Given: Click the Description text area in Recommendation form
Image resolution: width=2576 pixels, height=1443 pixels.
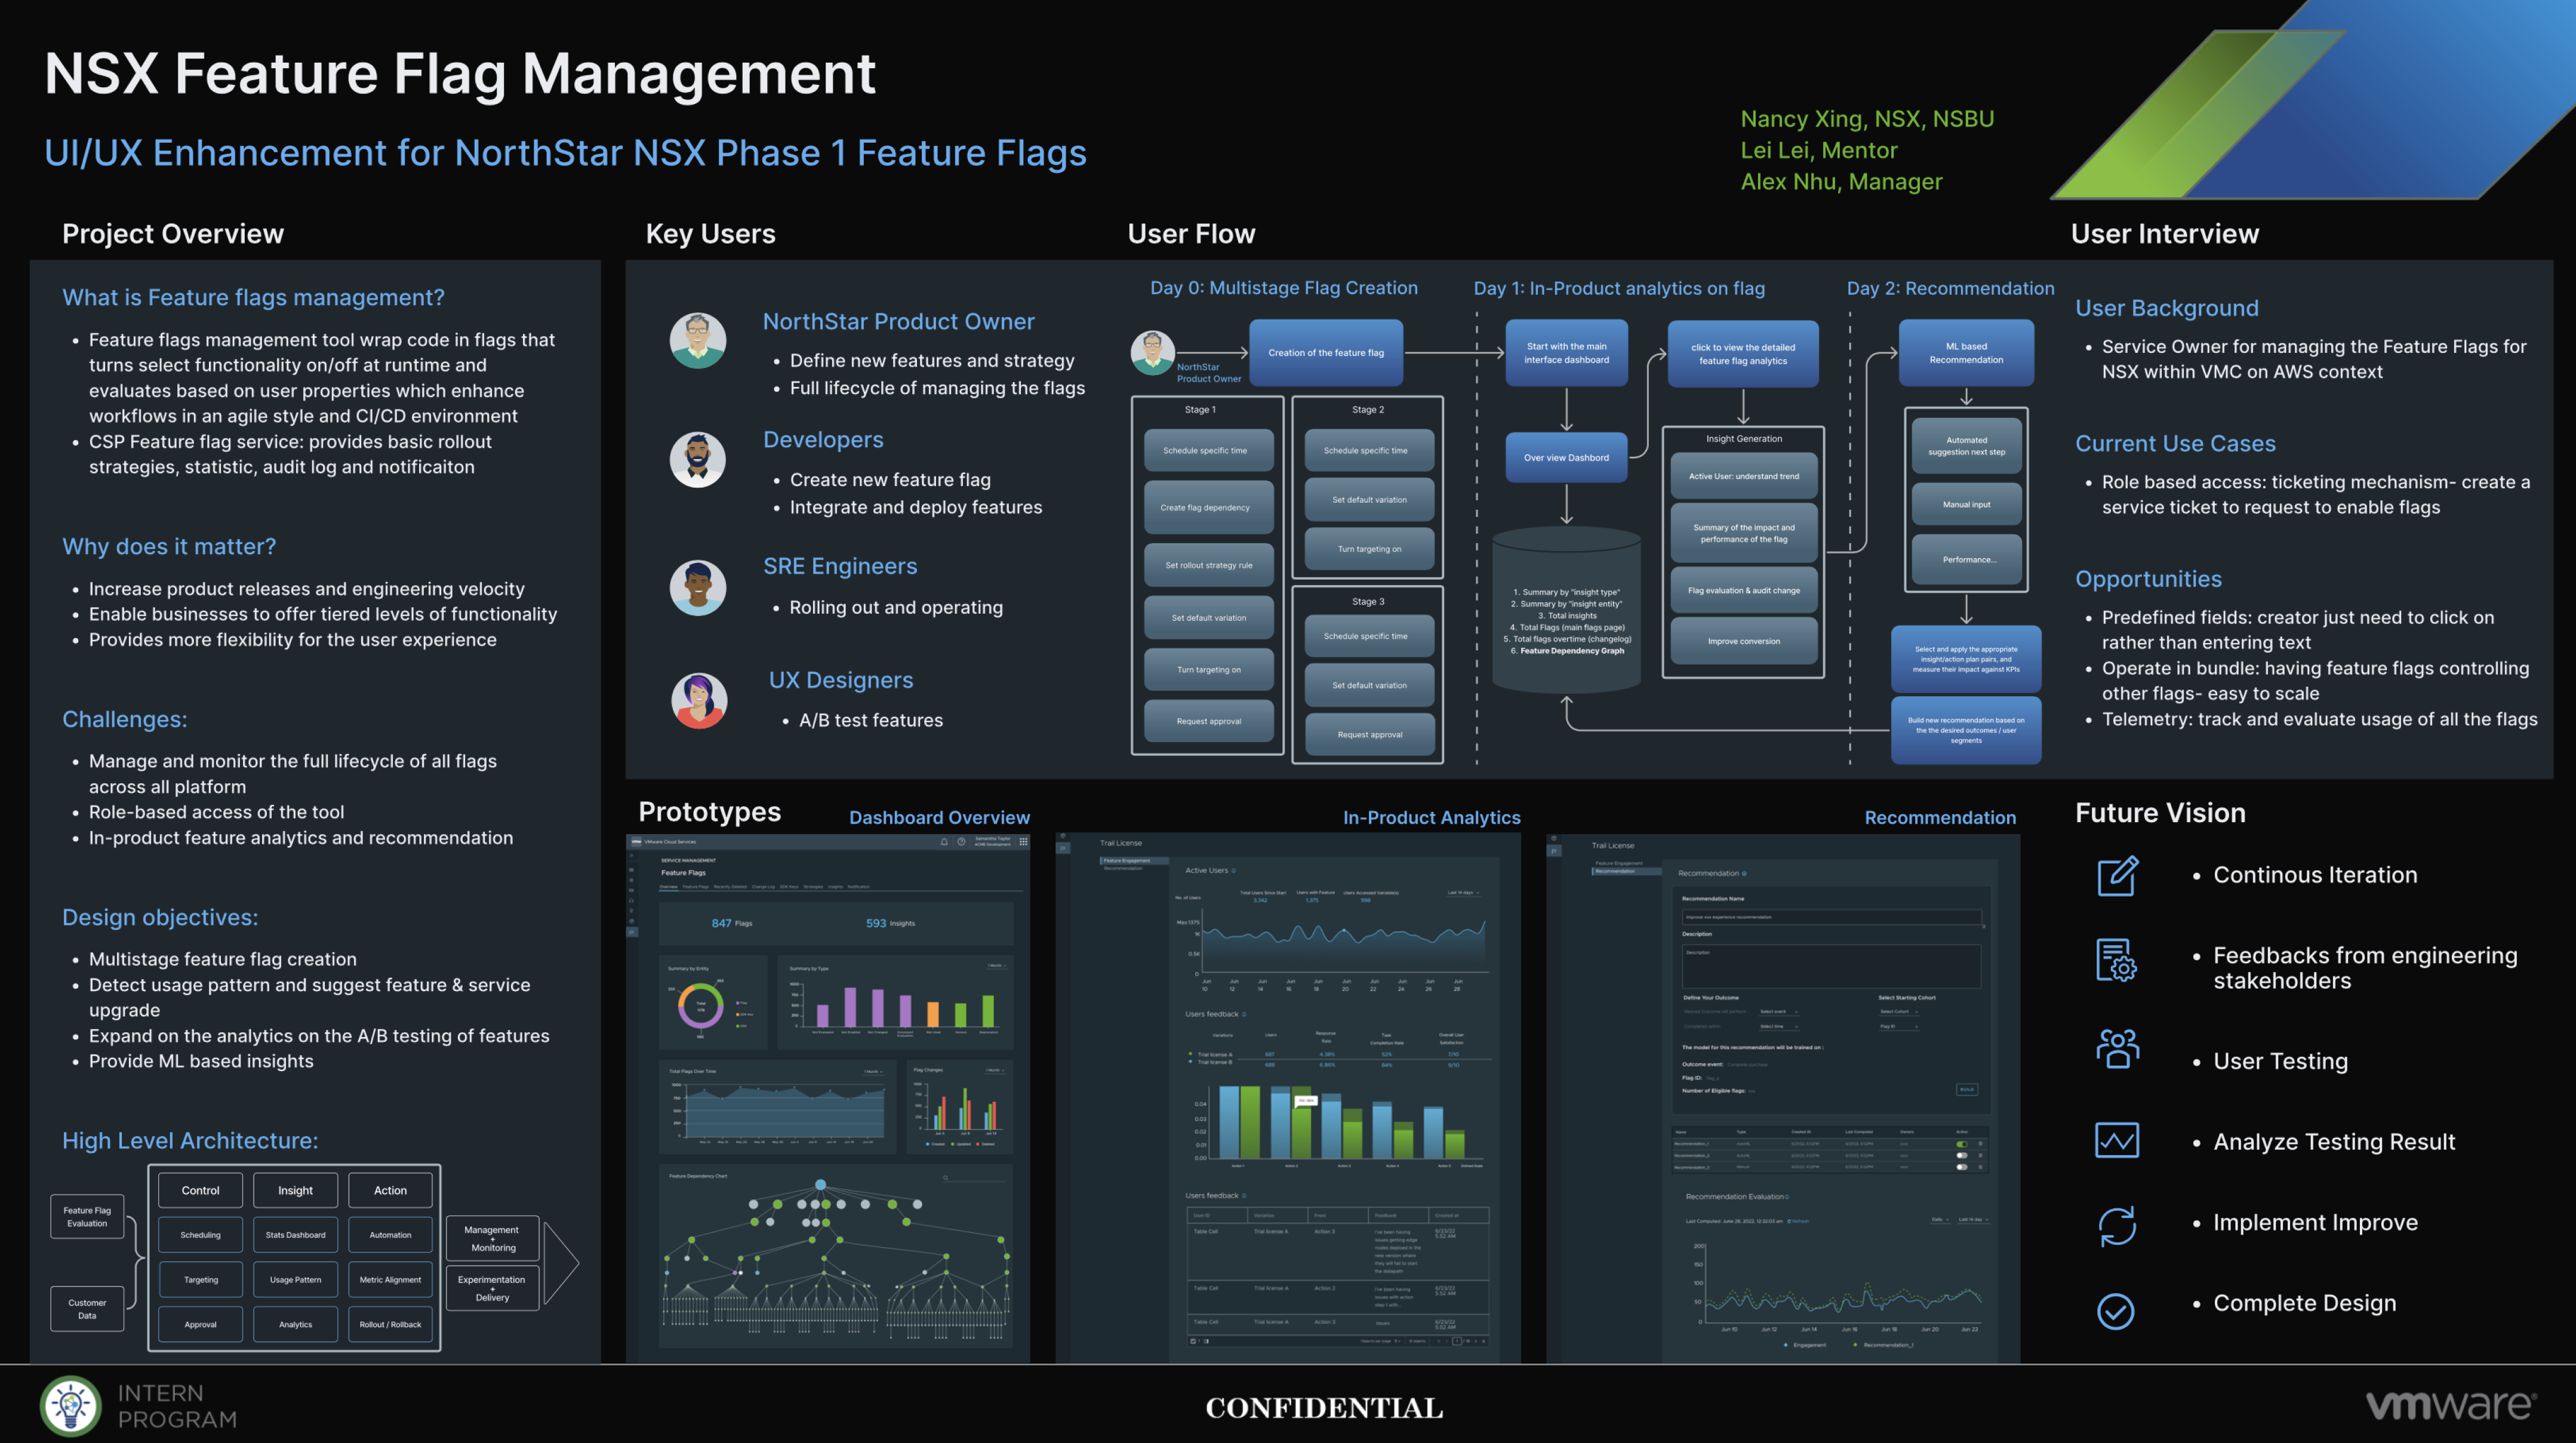Looking at the screenshot, I should [1832, 967].
